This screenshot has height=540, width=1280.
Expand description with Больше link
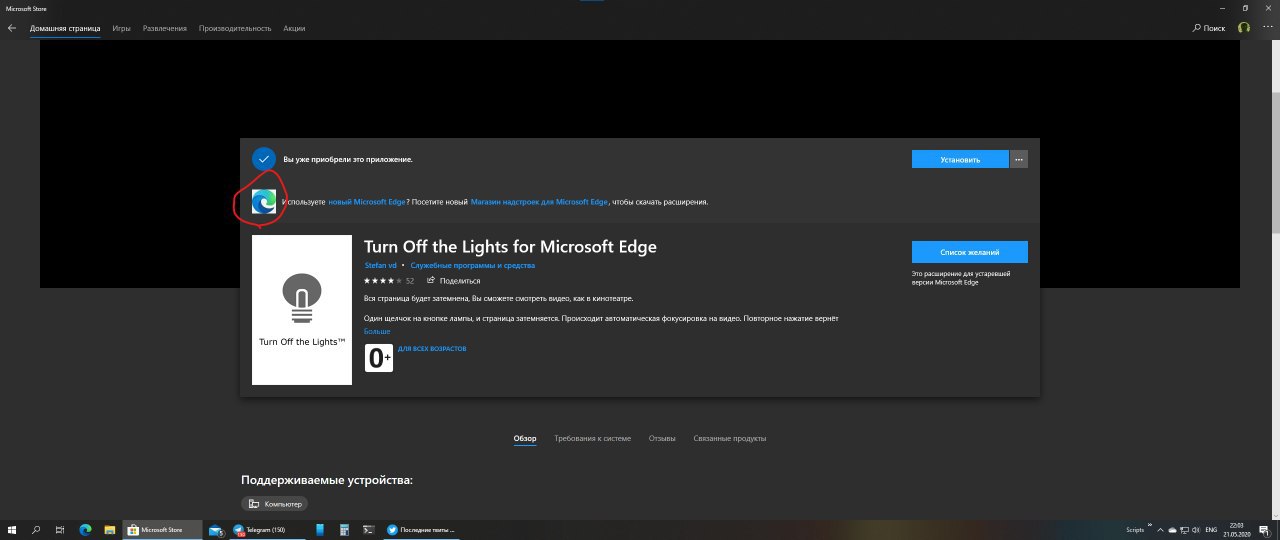coord(377,331)
